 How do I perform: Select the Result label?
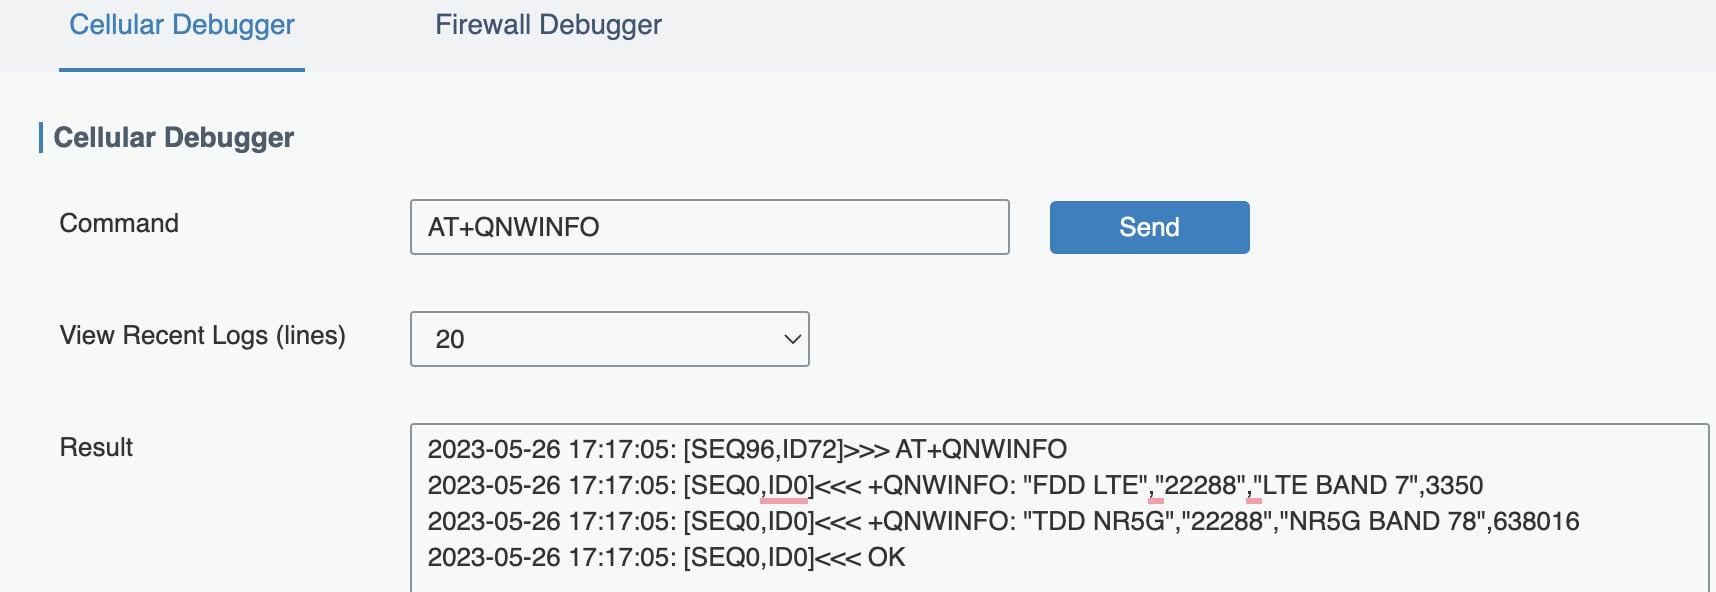[96, 447]
